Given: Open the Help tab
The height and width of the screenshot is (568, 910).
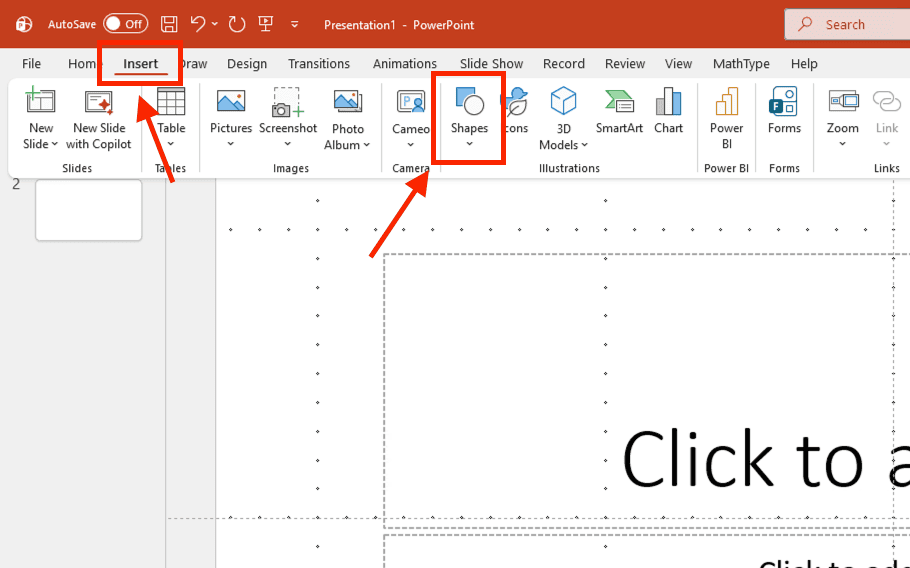Looking at the screenshot, I should (804, 64).
